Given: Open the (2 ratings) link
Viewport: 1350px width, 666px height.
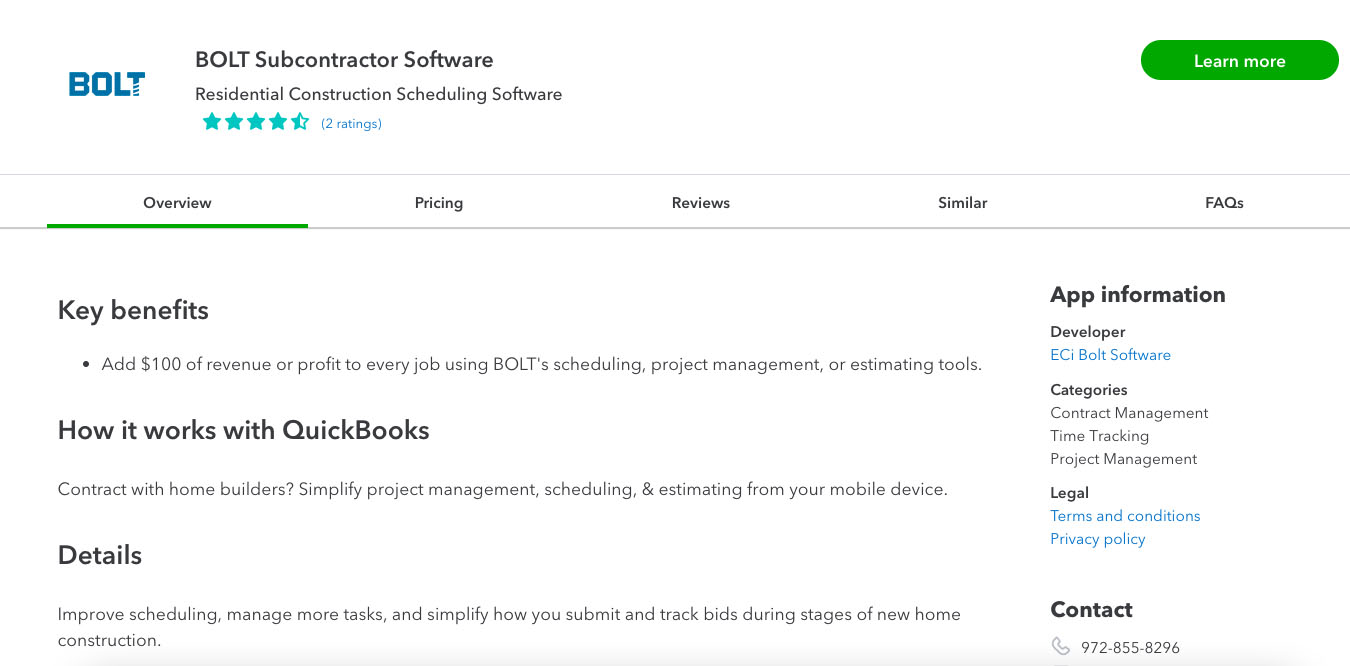Looking at the screenshot, I should coord(351,124).
